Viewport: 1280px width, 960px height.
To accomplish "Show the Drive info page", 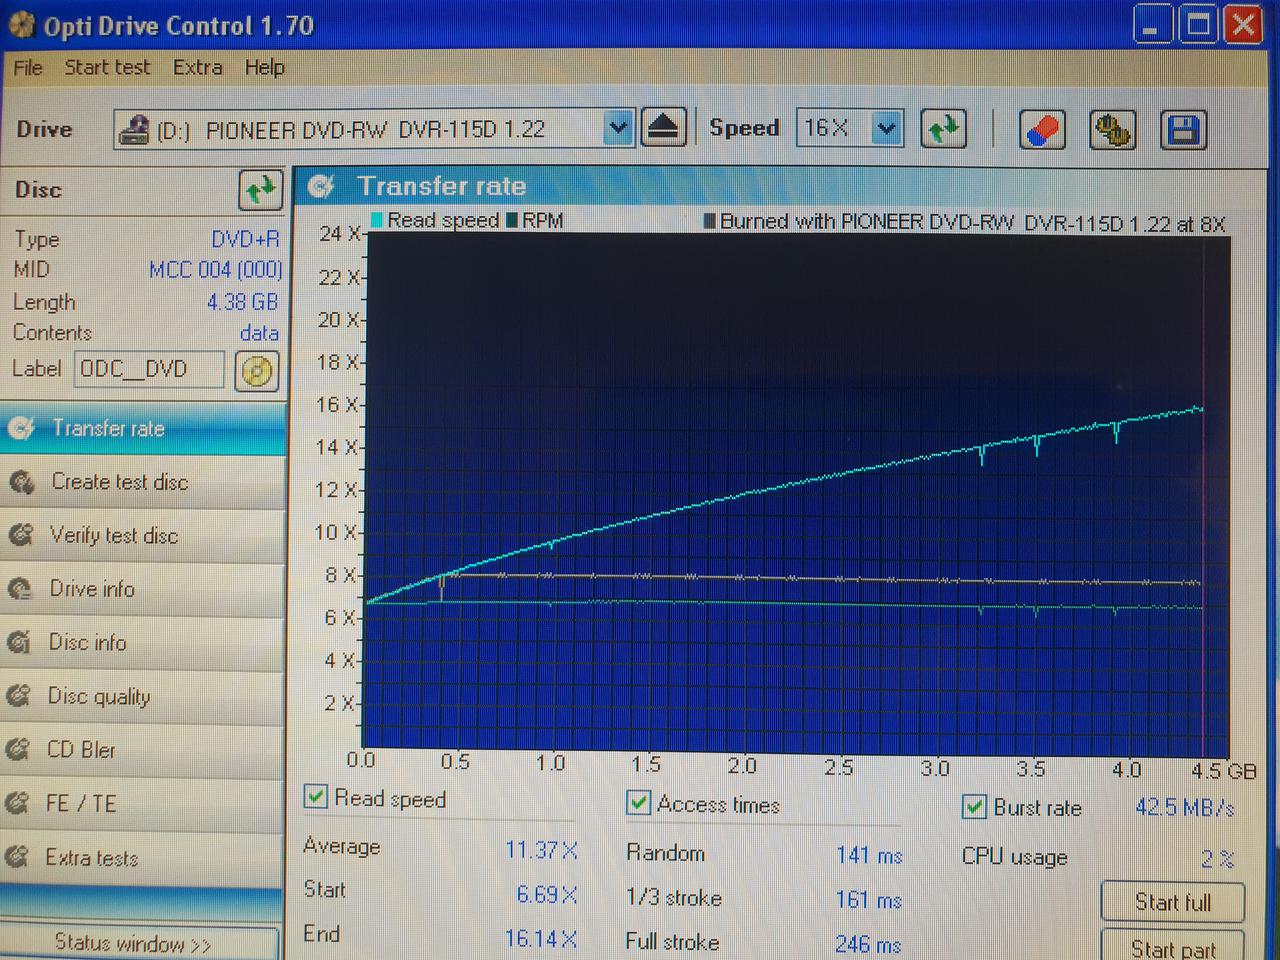I will pos(143,589).
